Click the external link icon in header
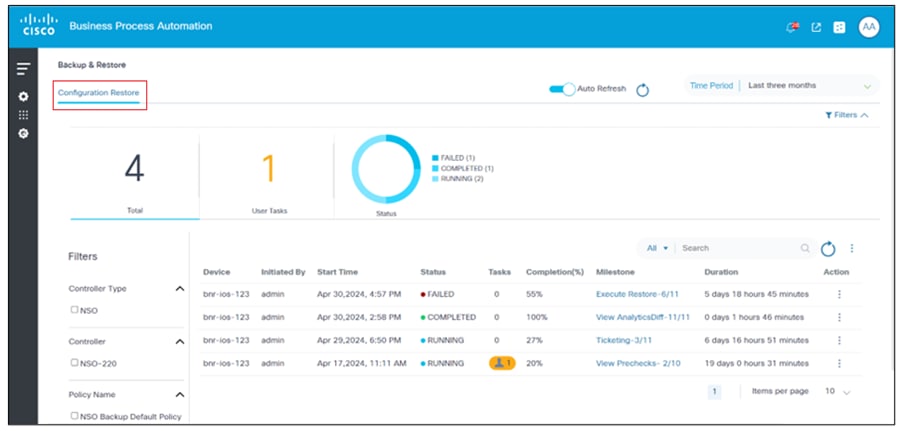This screenshot has width=903, height=431. coord(816,27)
